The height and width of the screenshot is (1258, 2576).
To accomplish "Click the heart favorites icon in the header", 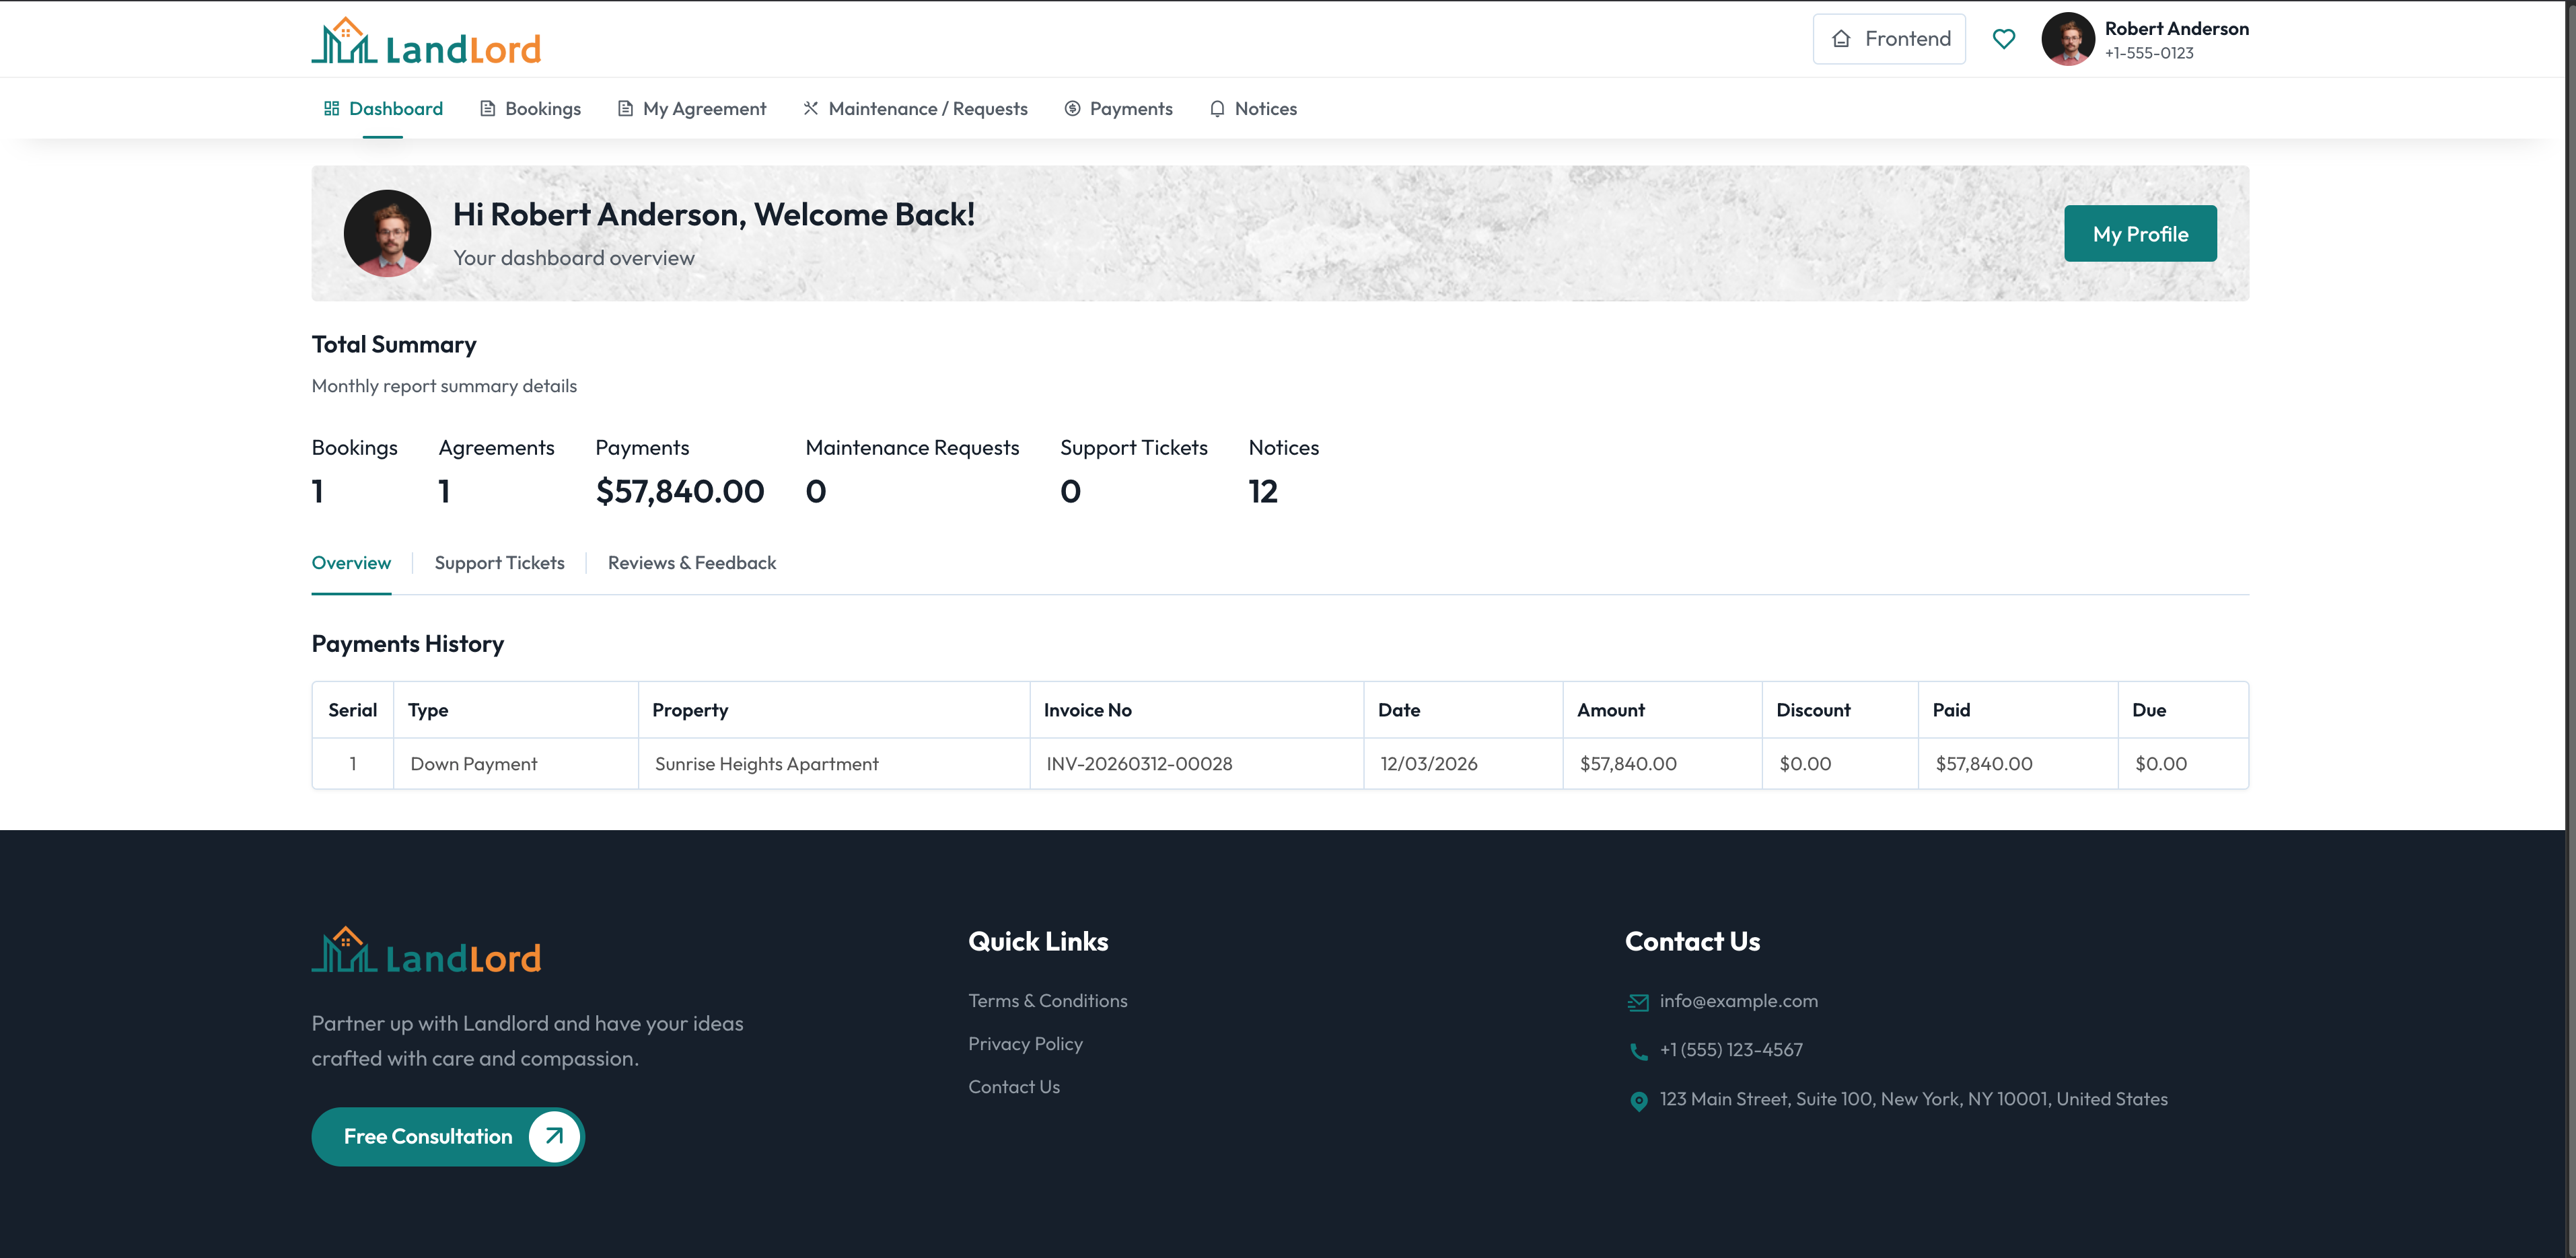I will 2005,38.
